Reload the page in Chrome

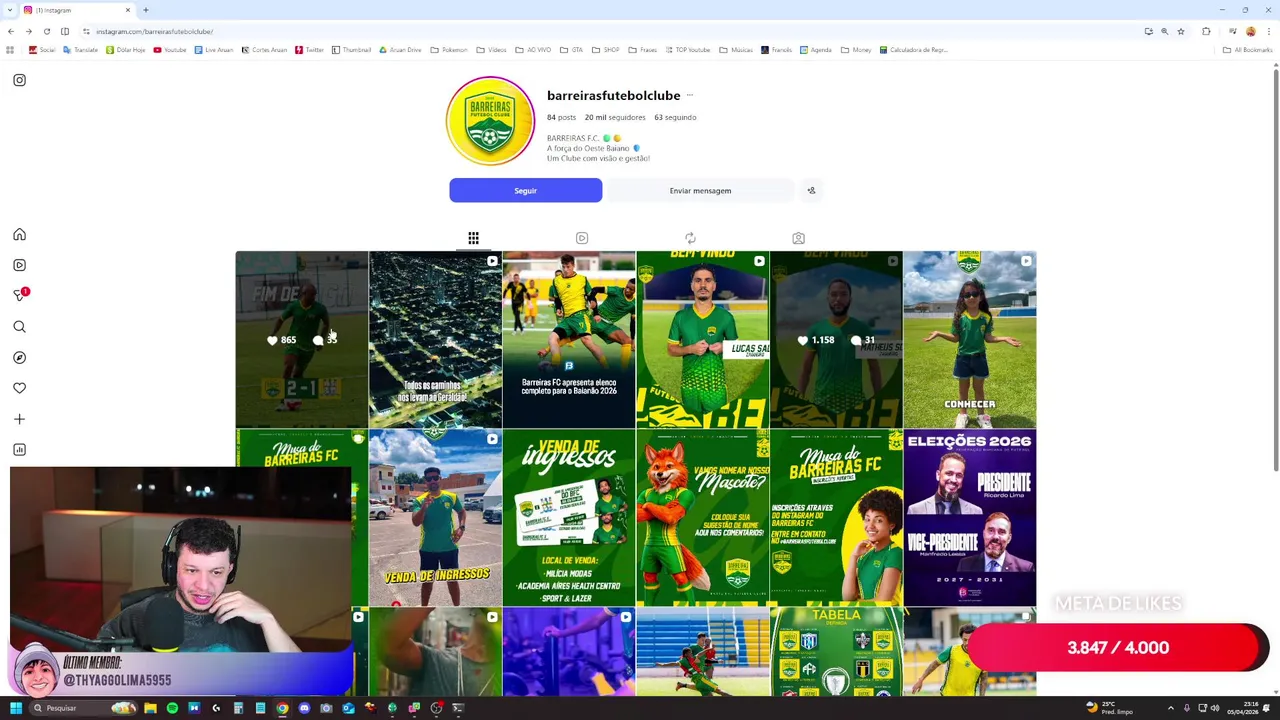(x=46, y=31)
